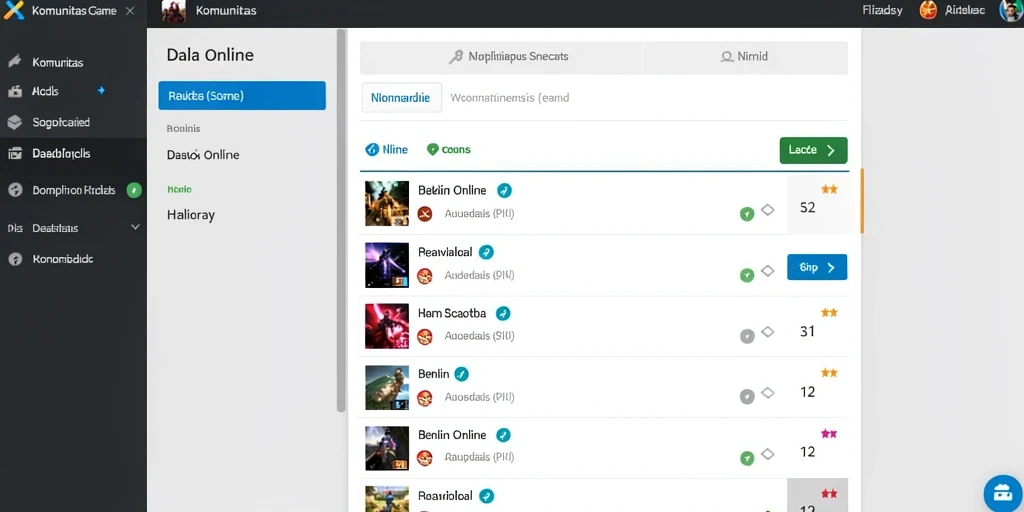Click the flame icon beside Aiteleec in header
Viewport: 1024px width, 512px height.
[x=928, y=10]
